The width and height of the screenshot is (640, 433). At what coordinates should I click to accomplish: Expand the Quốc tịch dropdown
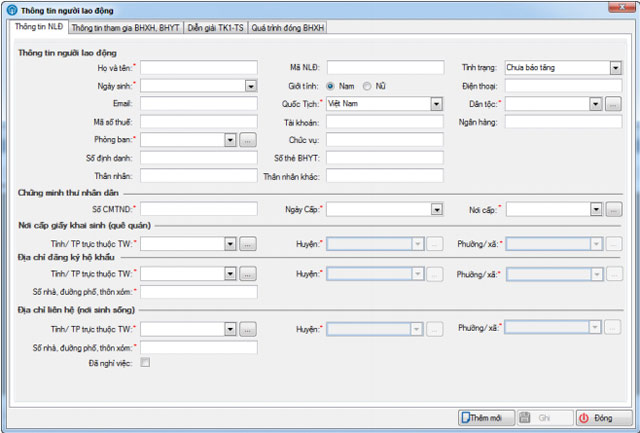pyautogui.click(x=436, y=104)
